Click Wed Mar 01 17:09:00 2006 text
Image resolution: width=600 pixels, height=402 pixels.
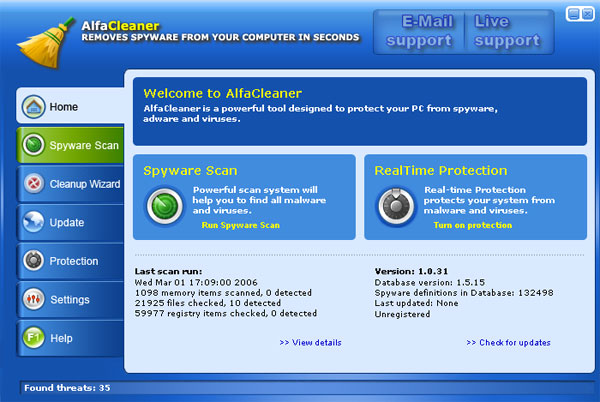(x=196, y=282)
